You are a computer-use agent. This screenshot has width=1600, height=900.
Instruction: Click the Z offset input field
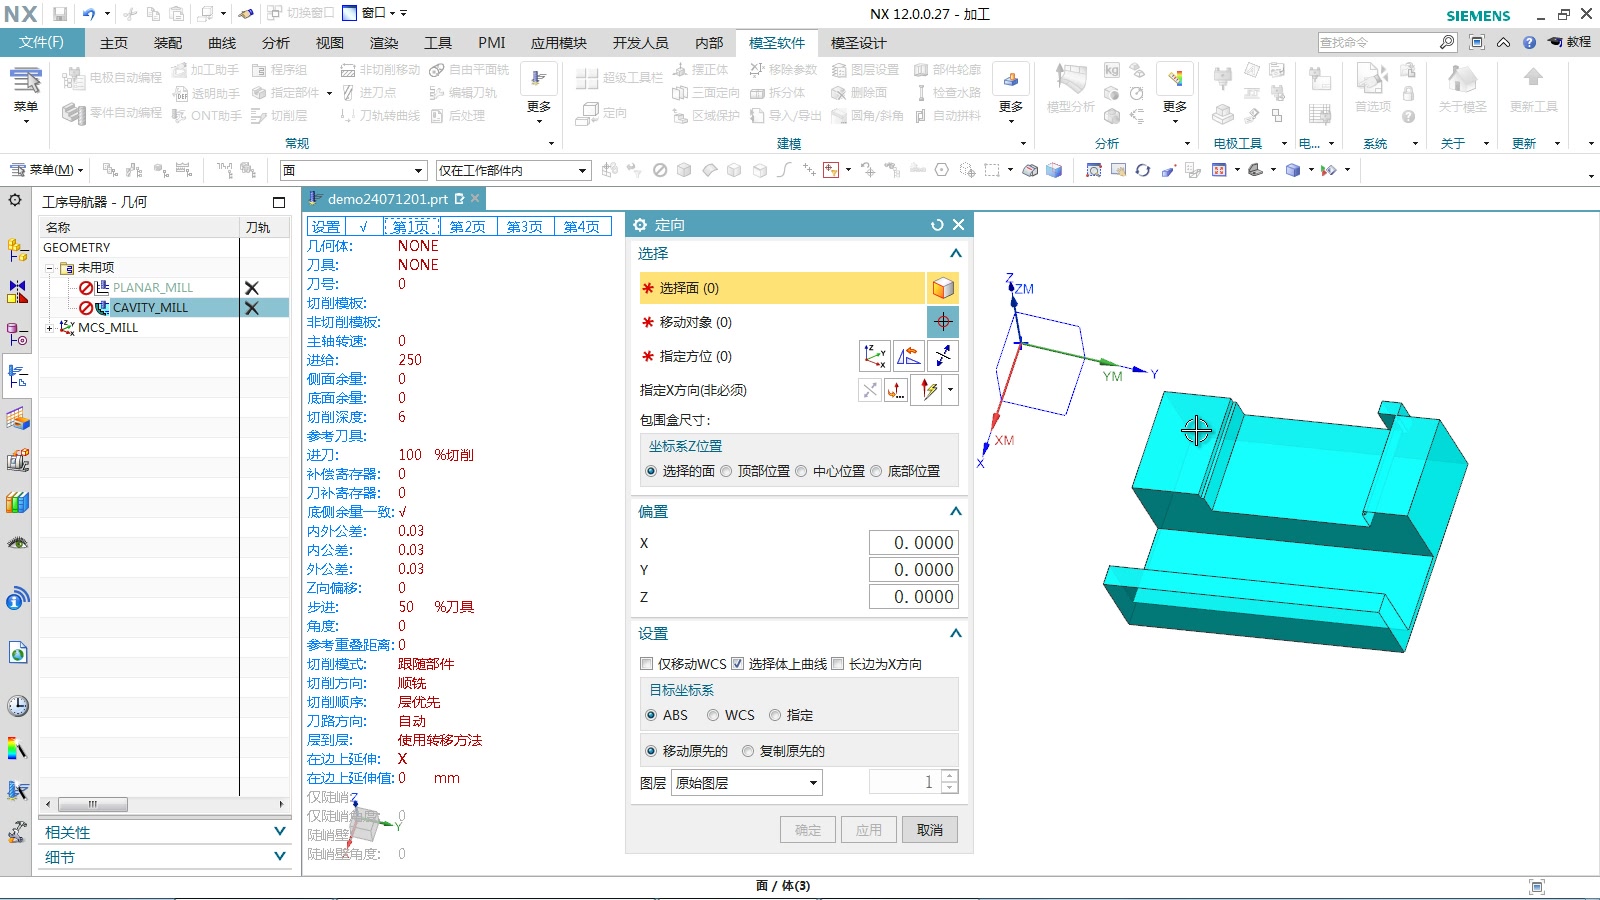point(913,597)
